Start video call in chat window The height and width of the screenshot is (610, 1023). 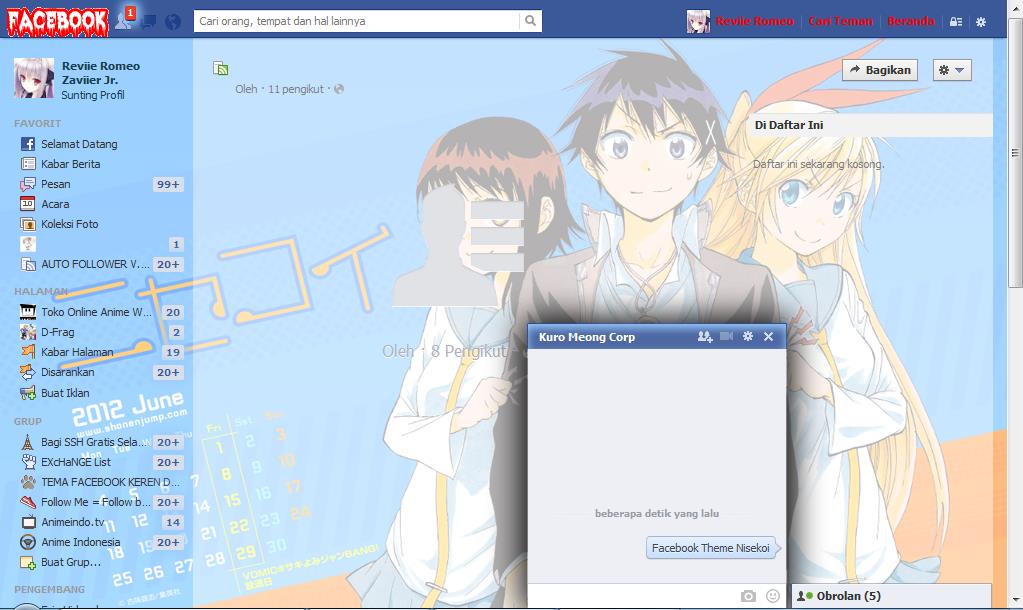pyautogui.click(x=726, y=337)
